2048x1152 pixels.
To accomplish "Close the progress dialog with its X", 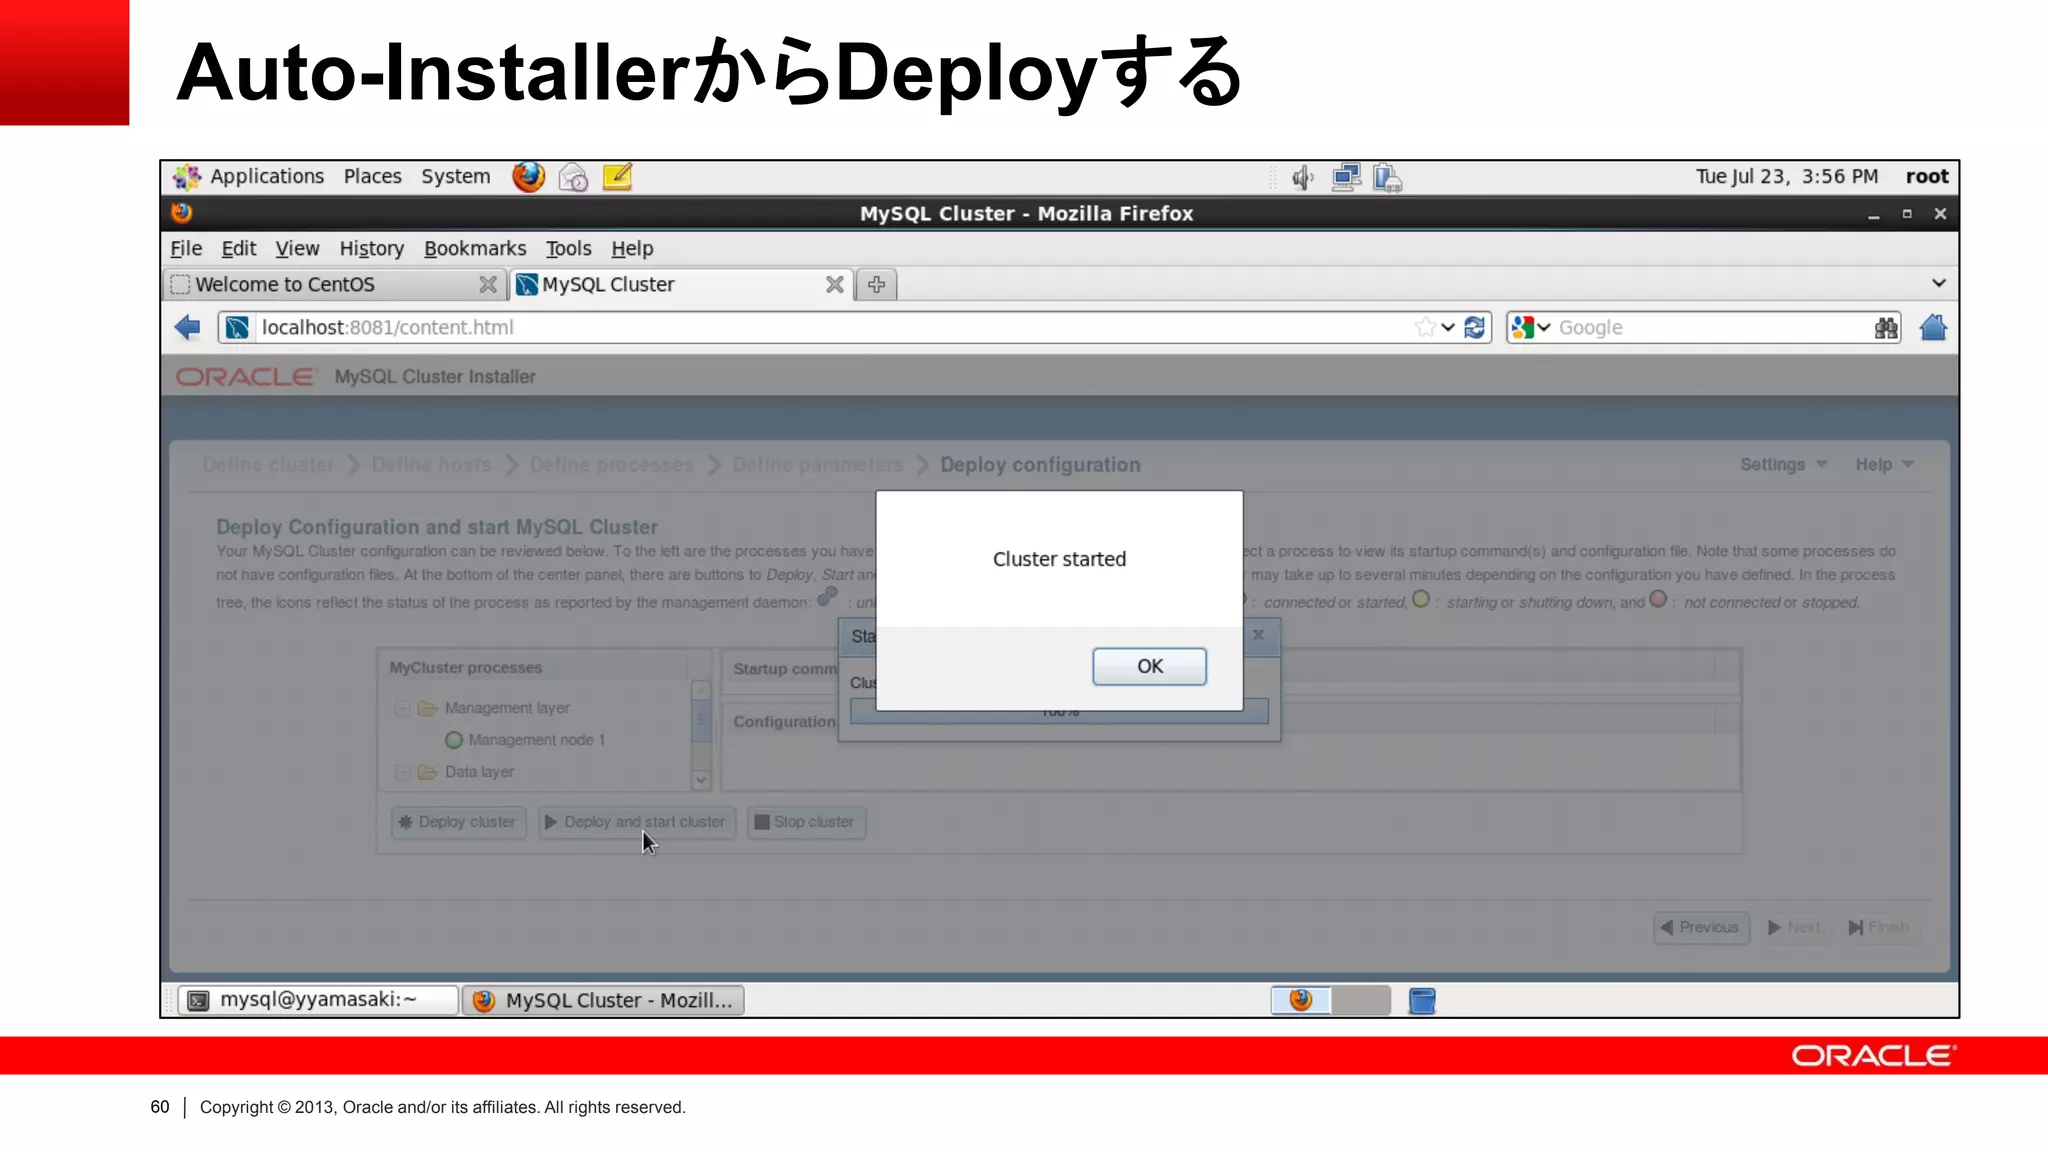I will [x=1259, y=634].
